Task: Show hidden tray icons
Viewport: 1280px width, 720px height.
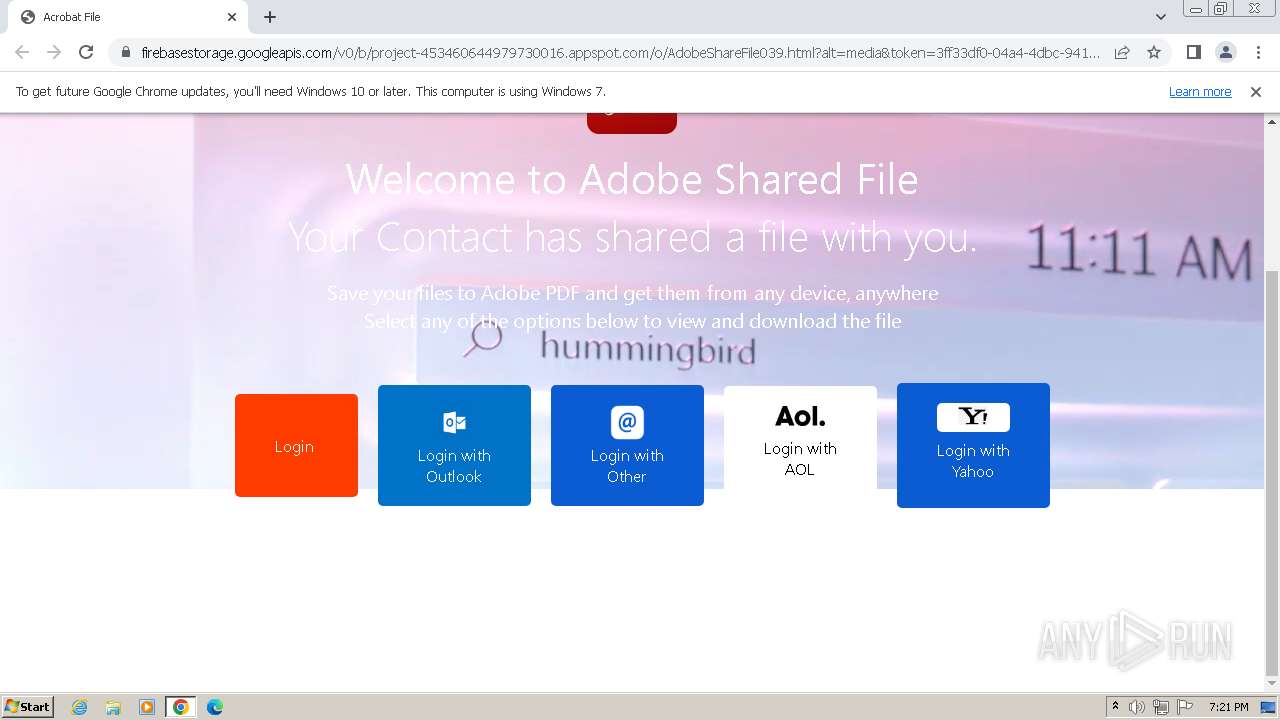Action: point(1115,707)
